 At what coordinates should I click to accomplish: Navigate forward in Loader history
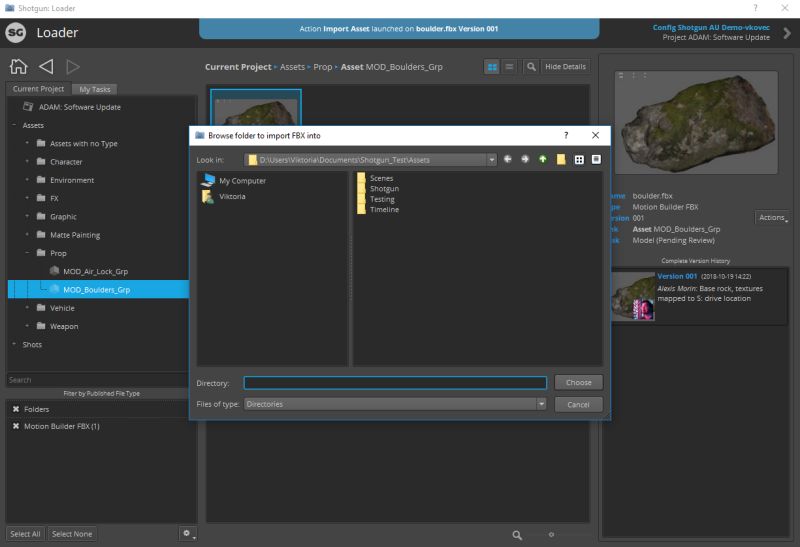pyautogui.click(x=73, y=66)
